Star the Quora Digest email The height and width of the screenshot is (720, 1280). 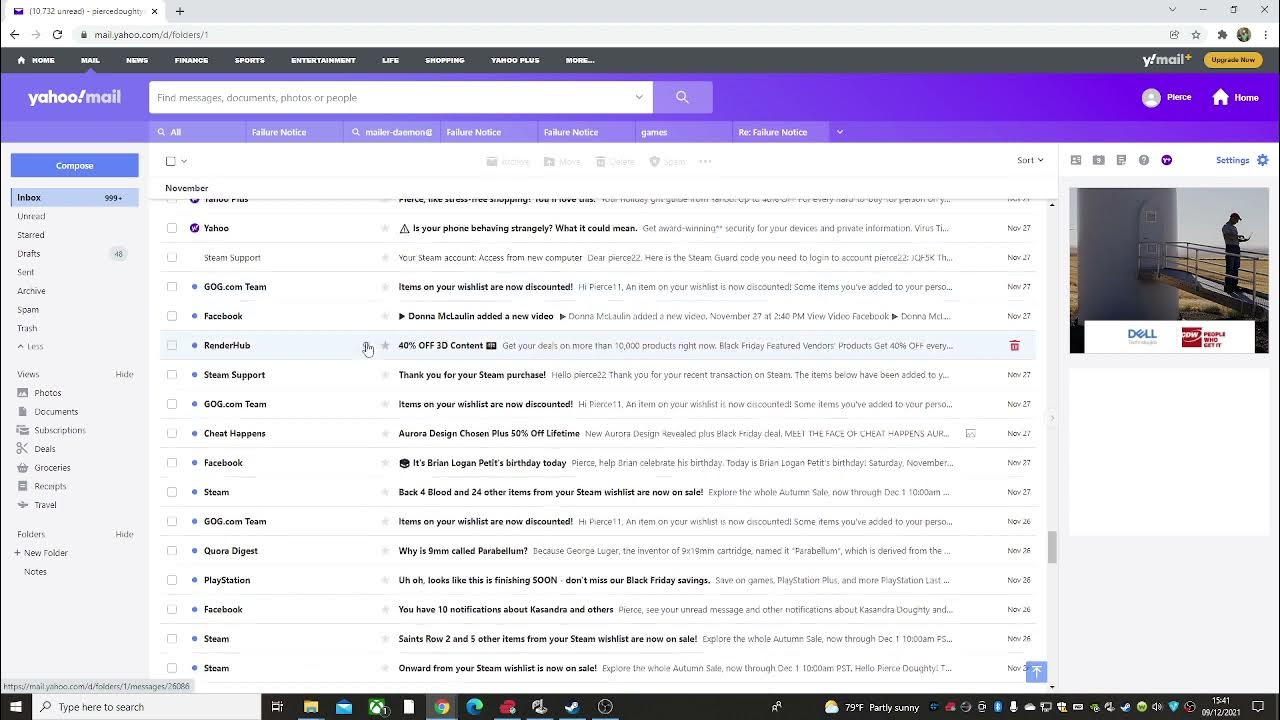click(385, 551)
